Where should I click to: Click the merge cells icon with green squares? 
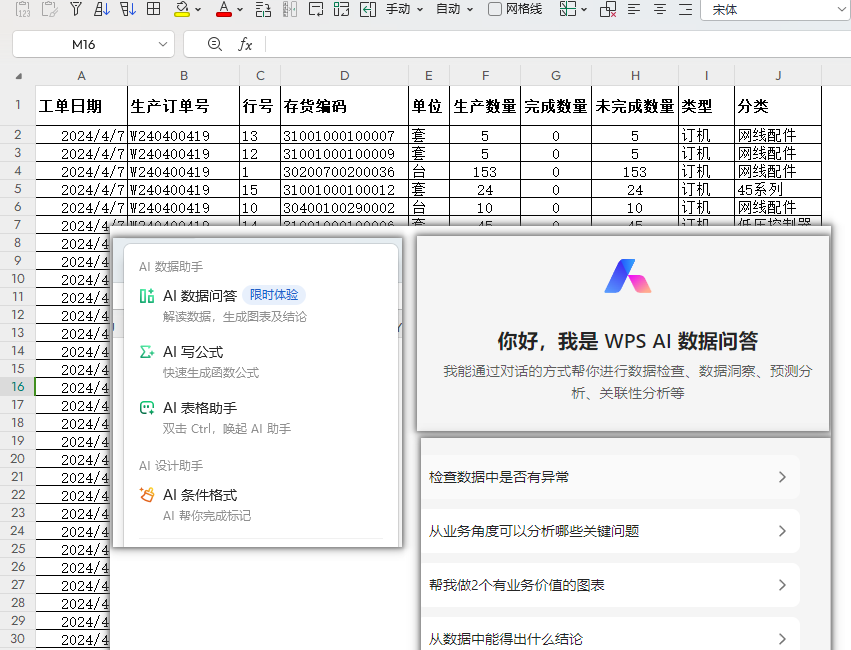[341, 9]
